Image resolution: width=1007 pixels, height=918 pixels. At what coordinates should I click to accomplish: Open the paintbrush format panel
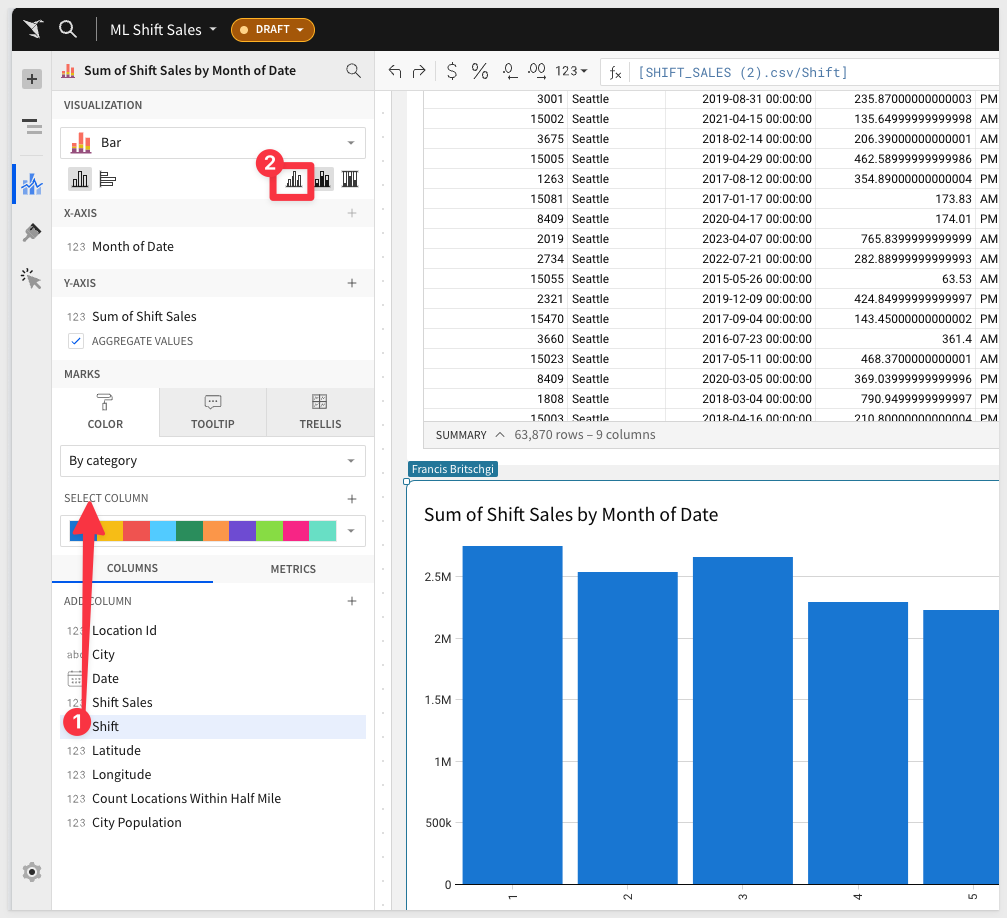coord(32,232)
